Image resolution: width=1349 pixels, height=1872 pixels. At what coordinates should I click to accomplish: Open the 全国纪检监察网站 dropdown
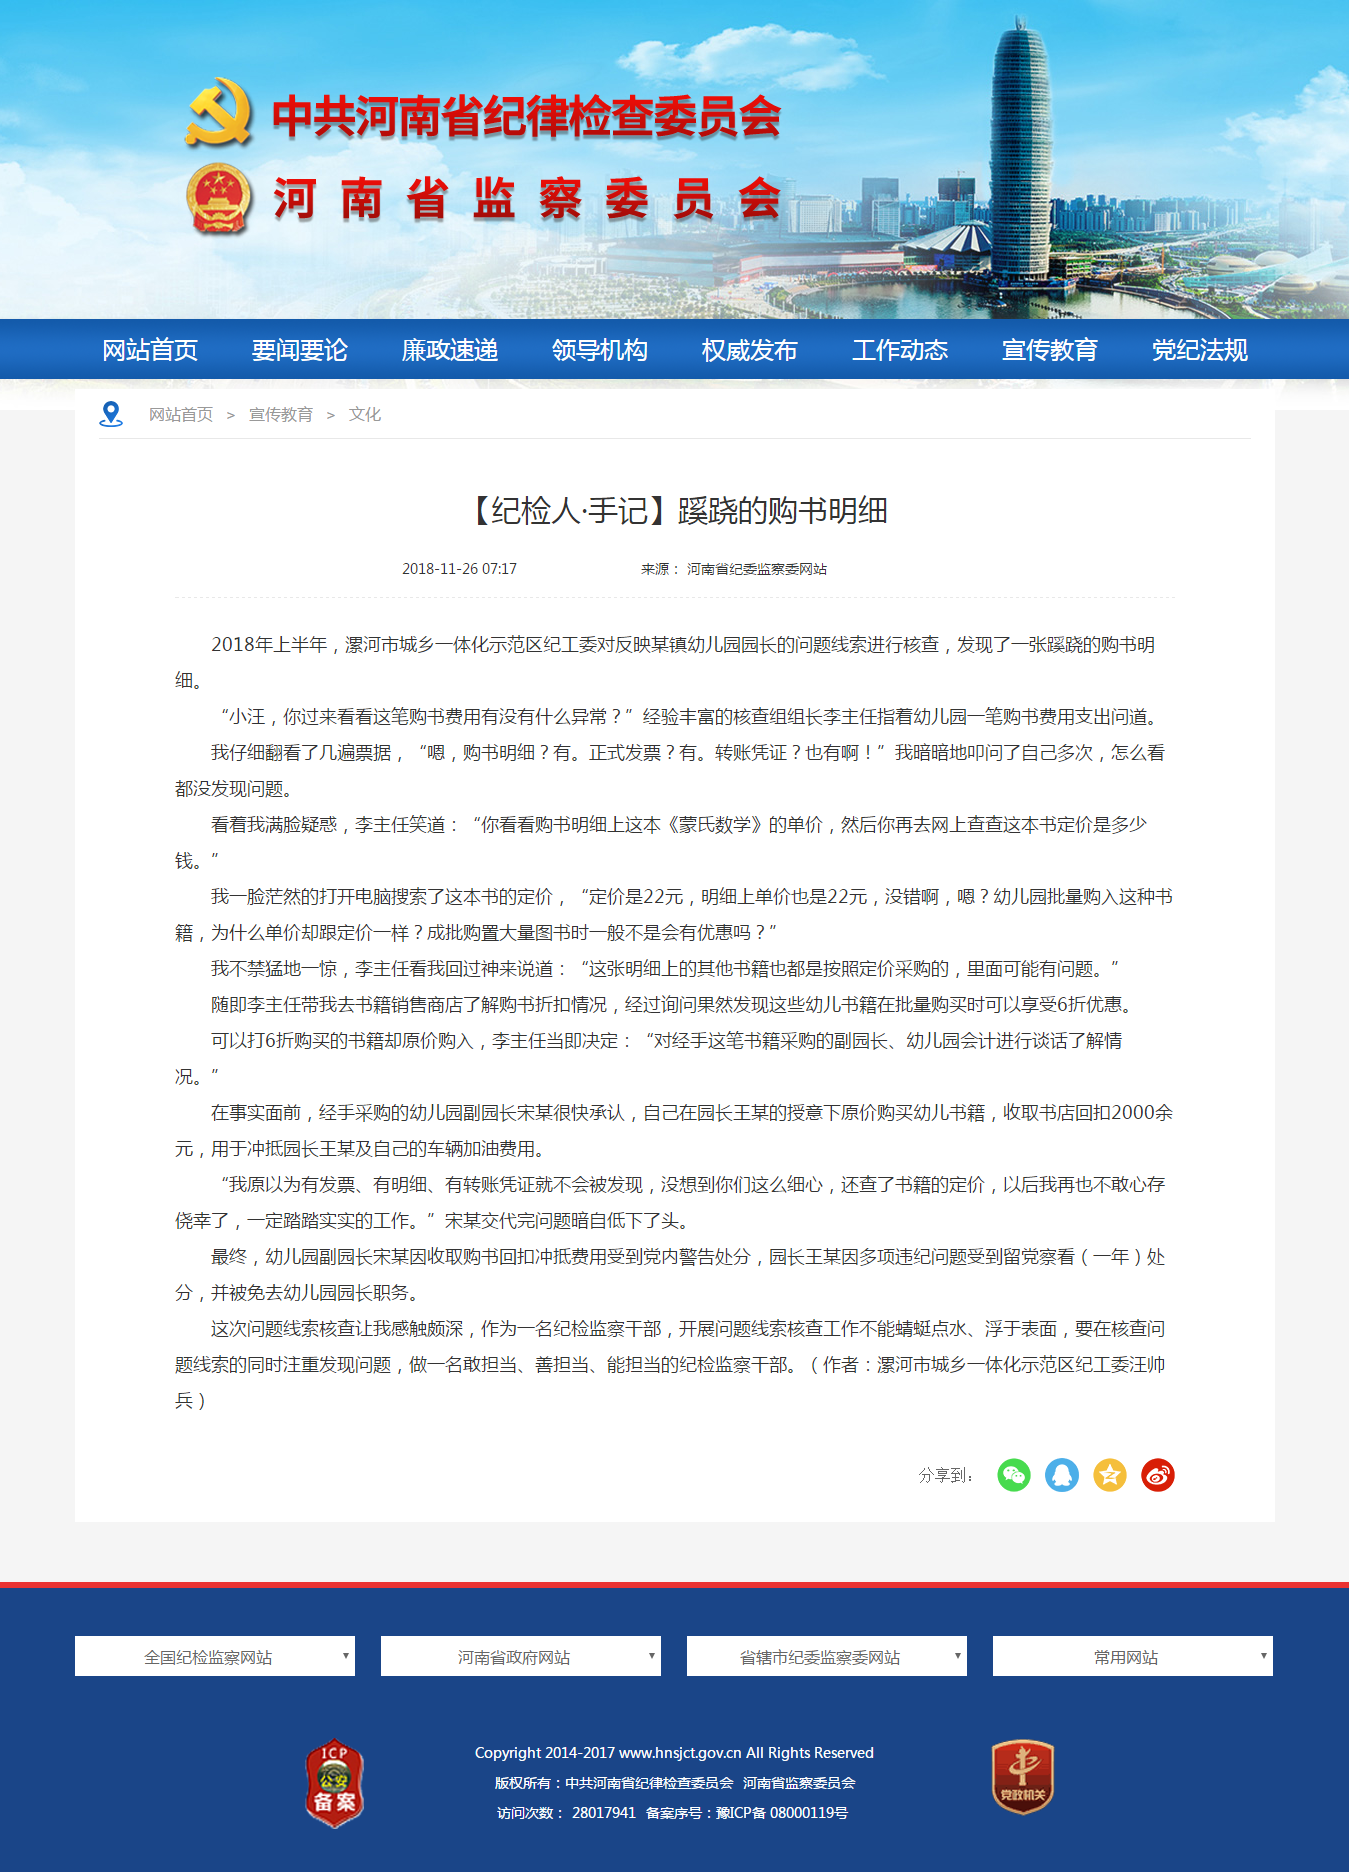click(x=215, y=1656)
